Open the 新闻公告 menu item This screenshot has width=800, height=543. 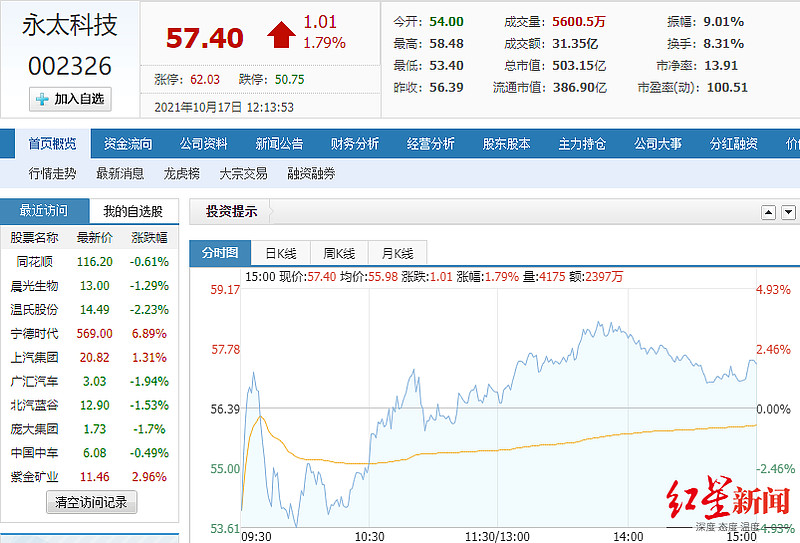tap(279, 144)
